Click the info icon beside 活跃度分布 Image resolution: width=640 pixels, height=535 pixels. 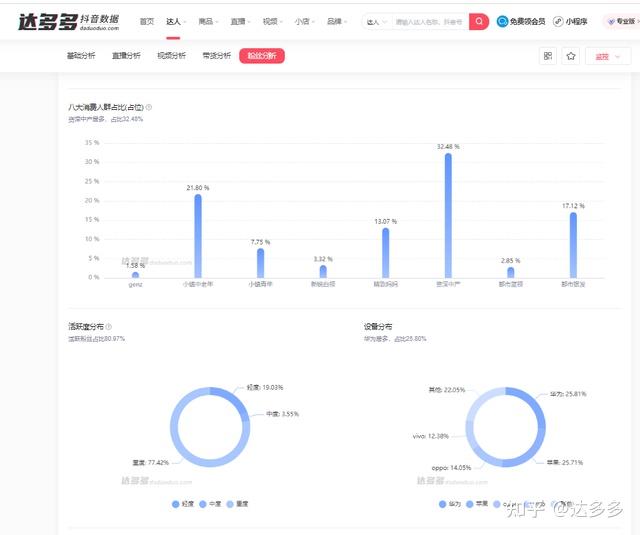point(109,326)
